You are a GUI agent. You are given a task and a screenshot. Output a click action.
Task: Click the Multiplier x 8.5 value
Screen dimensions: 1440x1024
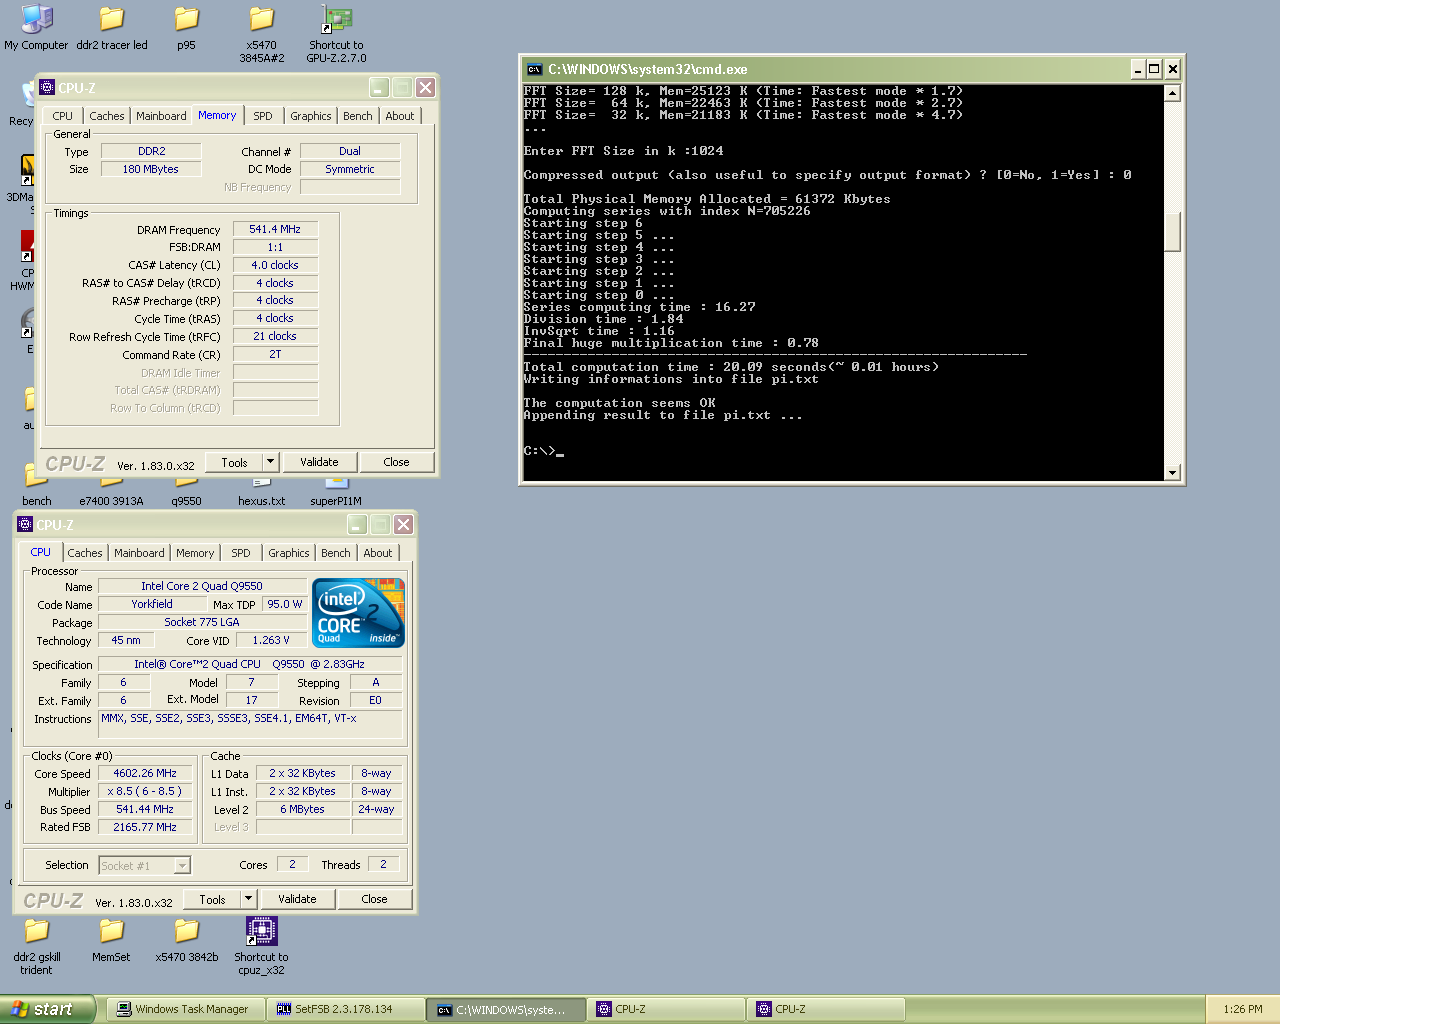[x=145, y=791]
